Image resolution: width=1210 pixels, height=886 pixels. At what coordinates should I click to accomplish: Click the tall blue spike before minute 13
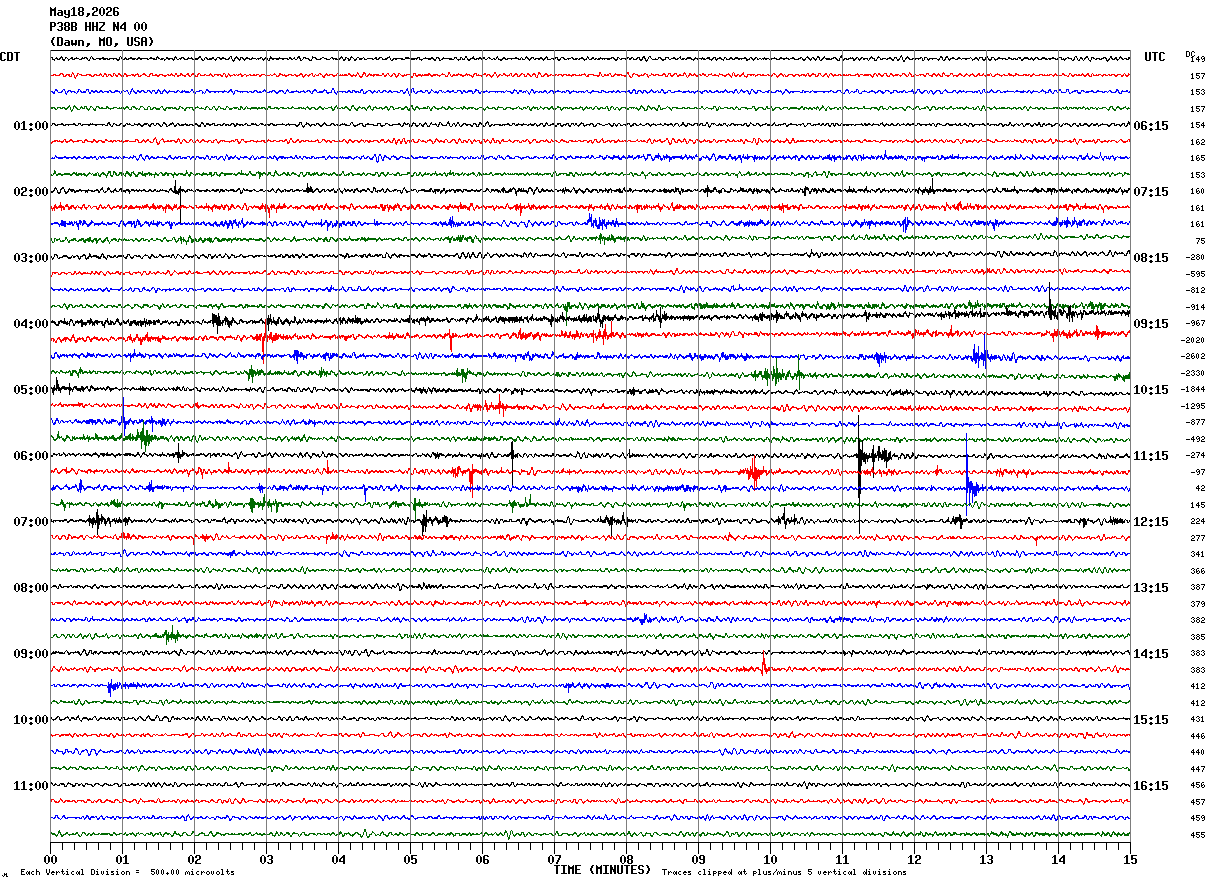pyautogui.click(x=967, y=472)
